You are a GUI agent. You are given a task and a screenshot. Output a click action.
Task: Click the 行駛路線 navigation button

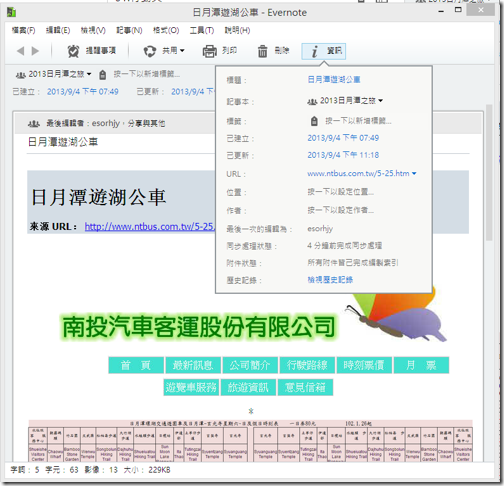coord(307,365)
